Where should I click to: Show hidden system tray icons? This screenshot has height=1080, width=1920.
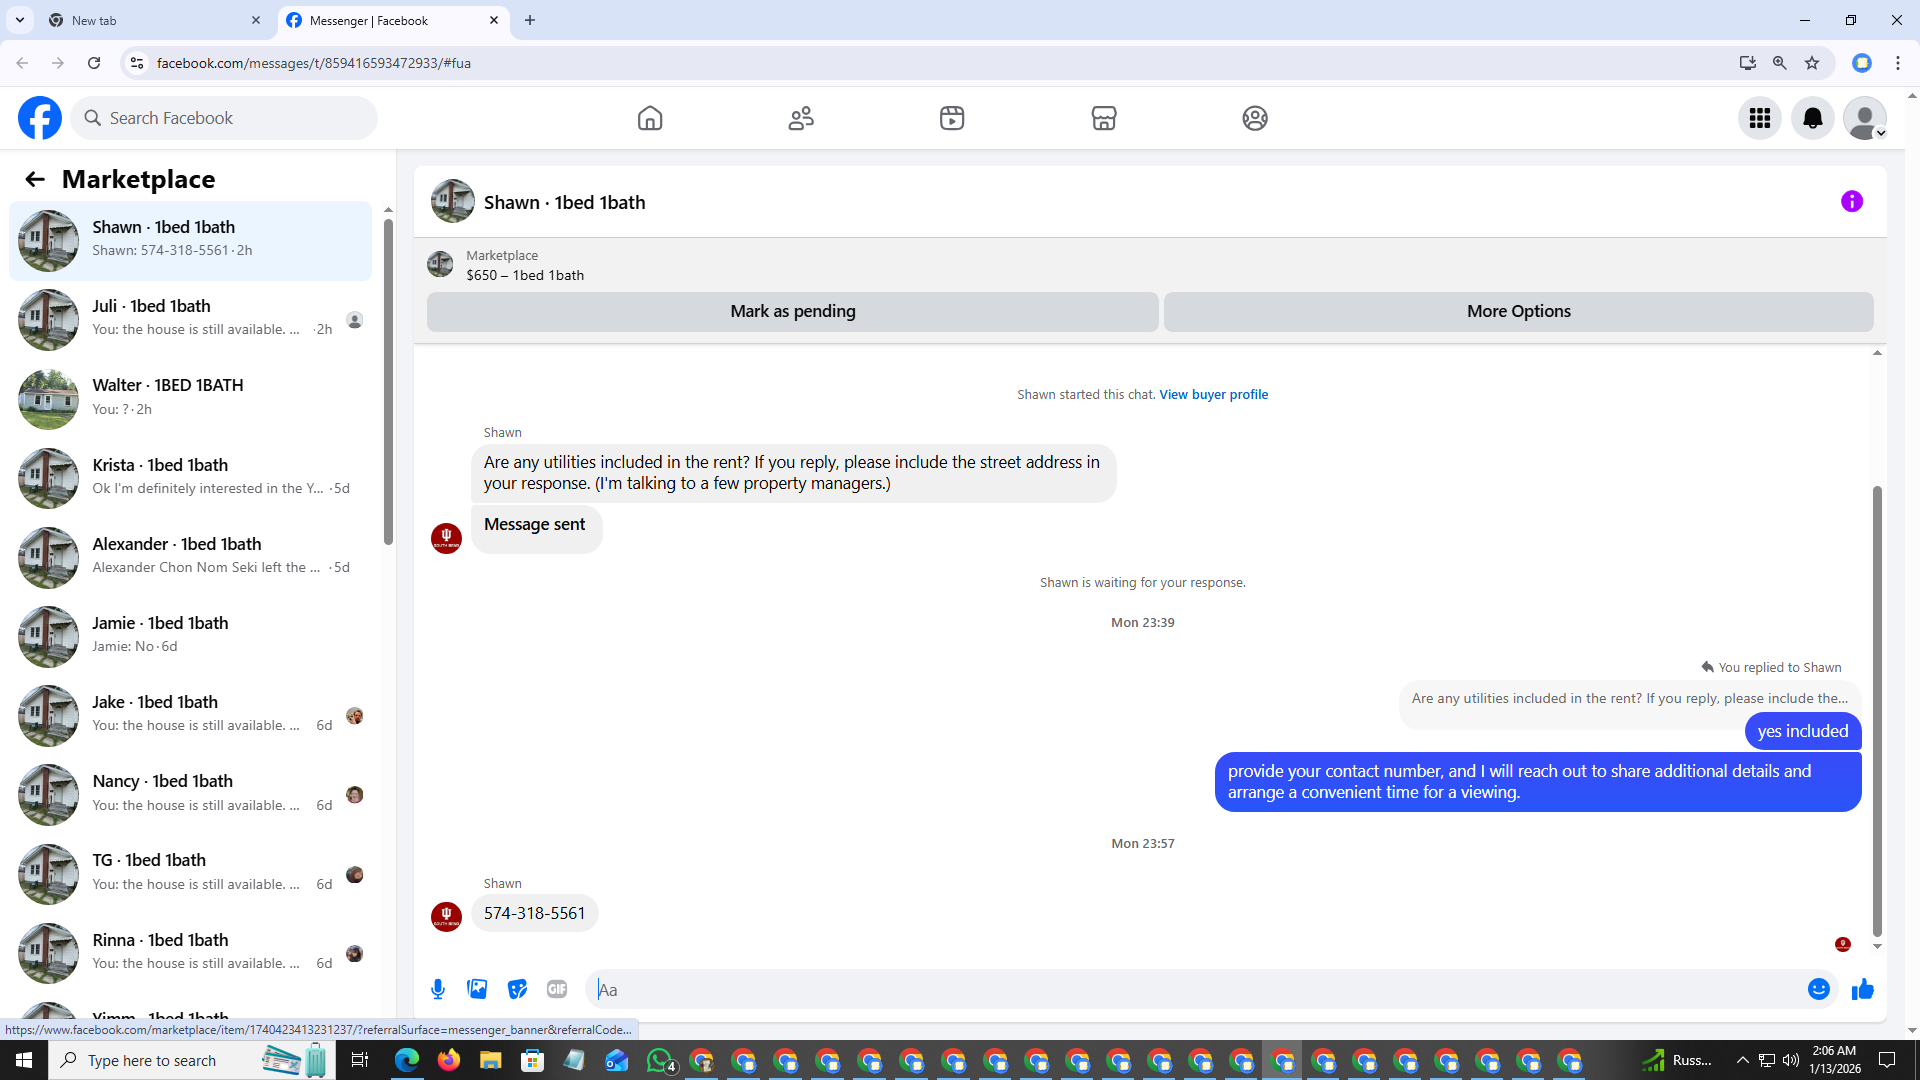pos(1742,1060)
